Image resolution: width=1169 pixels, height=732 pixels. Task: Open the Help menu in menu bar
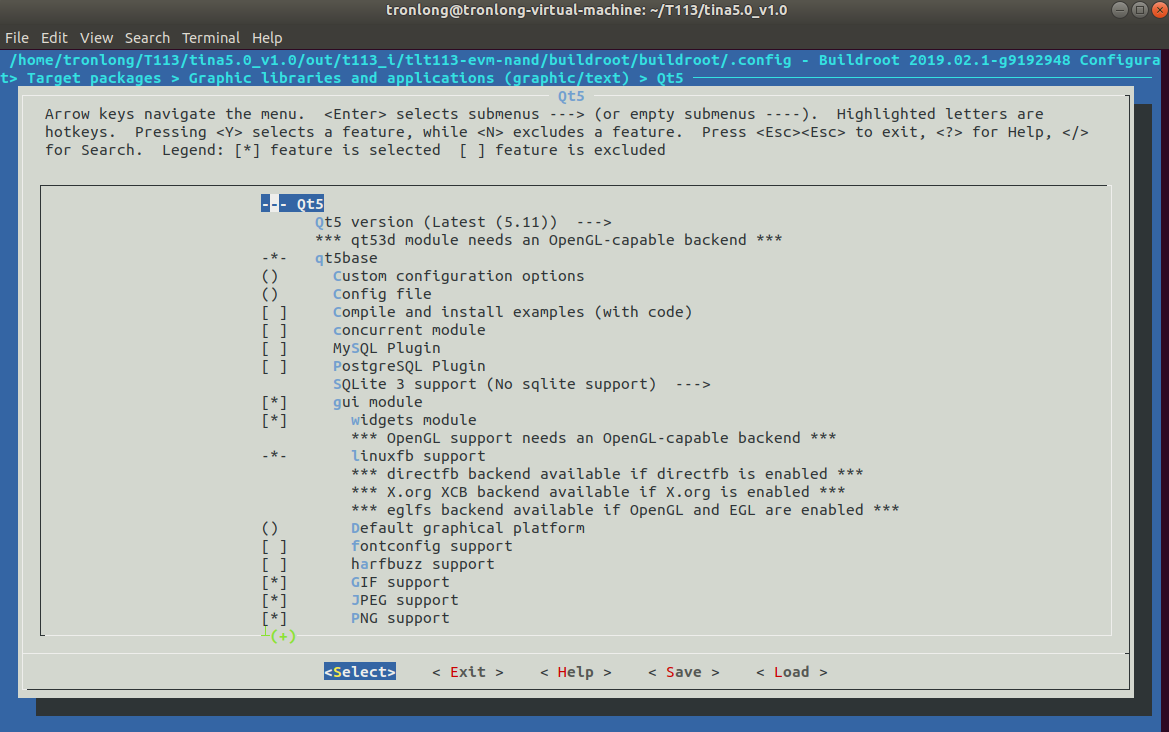point(267,37)
